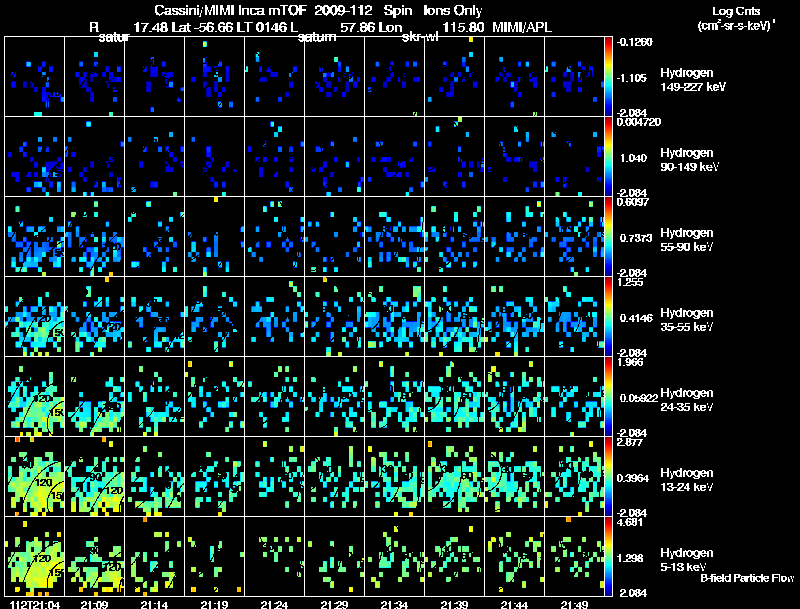Click the '2.877' color scale value
The image size is (800, 609).
point(630,442)
